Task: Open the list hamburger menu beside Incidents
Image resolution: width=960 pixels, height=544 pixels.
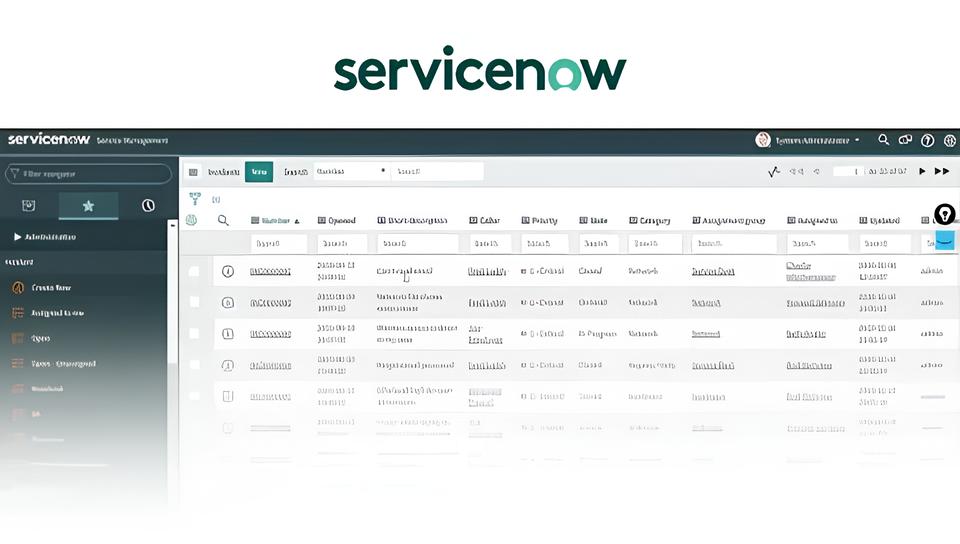Action: pos(193,172)
